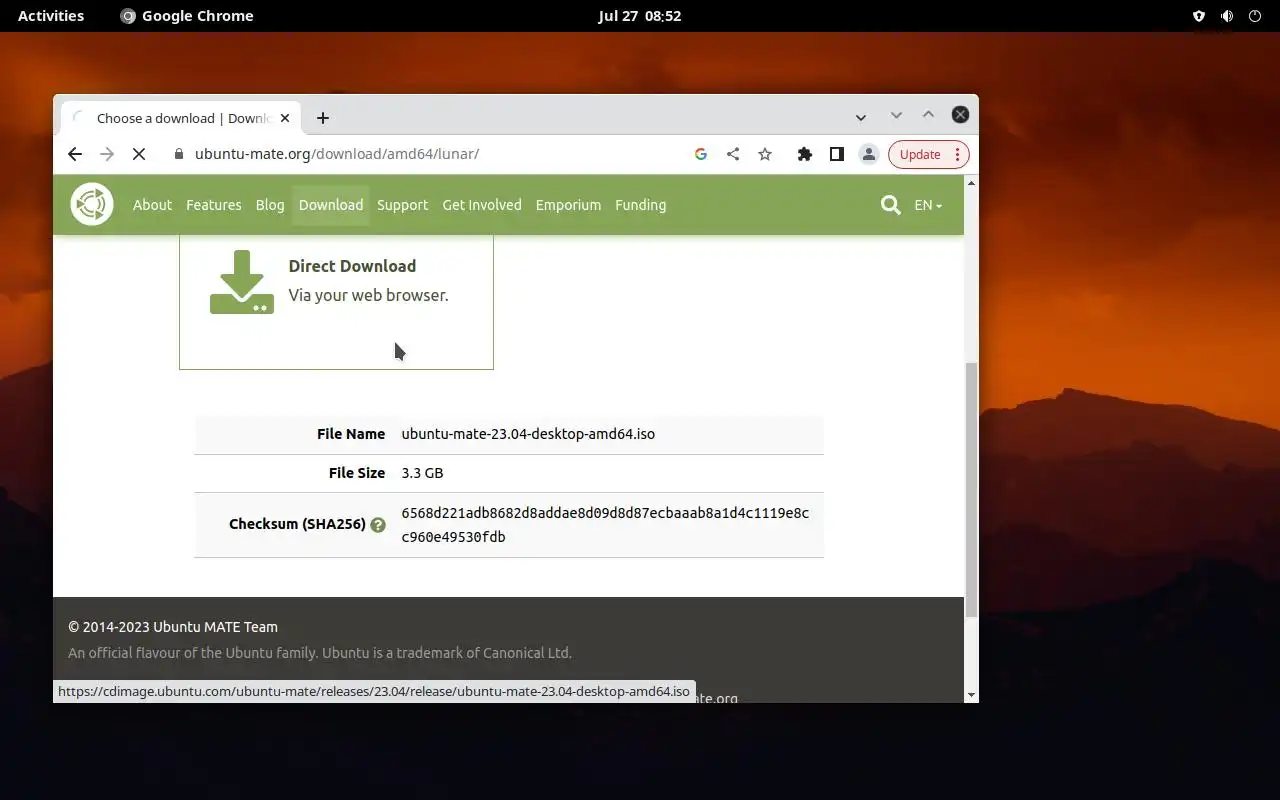Click the browser forward arrow
Viewport: 1280px width, 800px height.
[107, 154]
